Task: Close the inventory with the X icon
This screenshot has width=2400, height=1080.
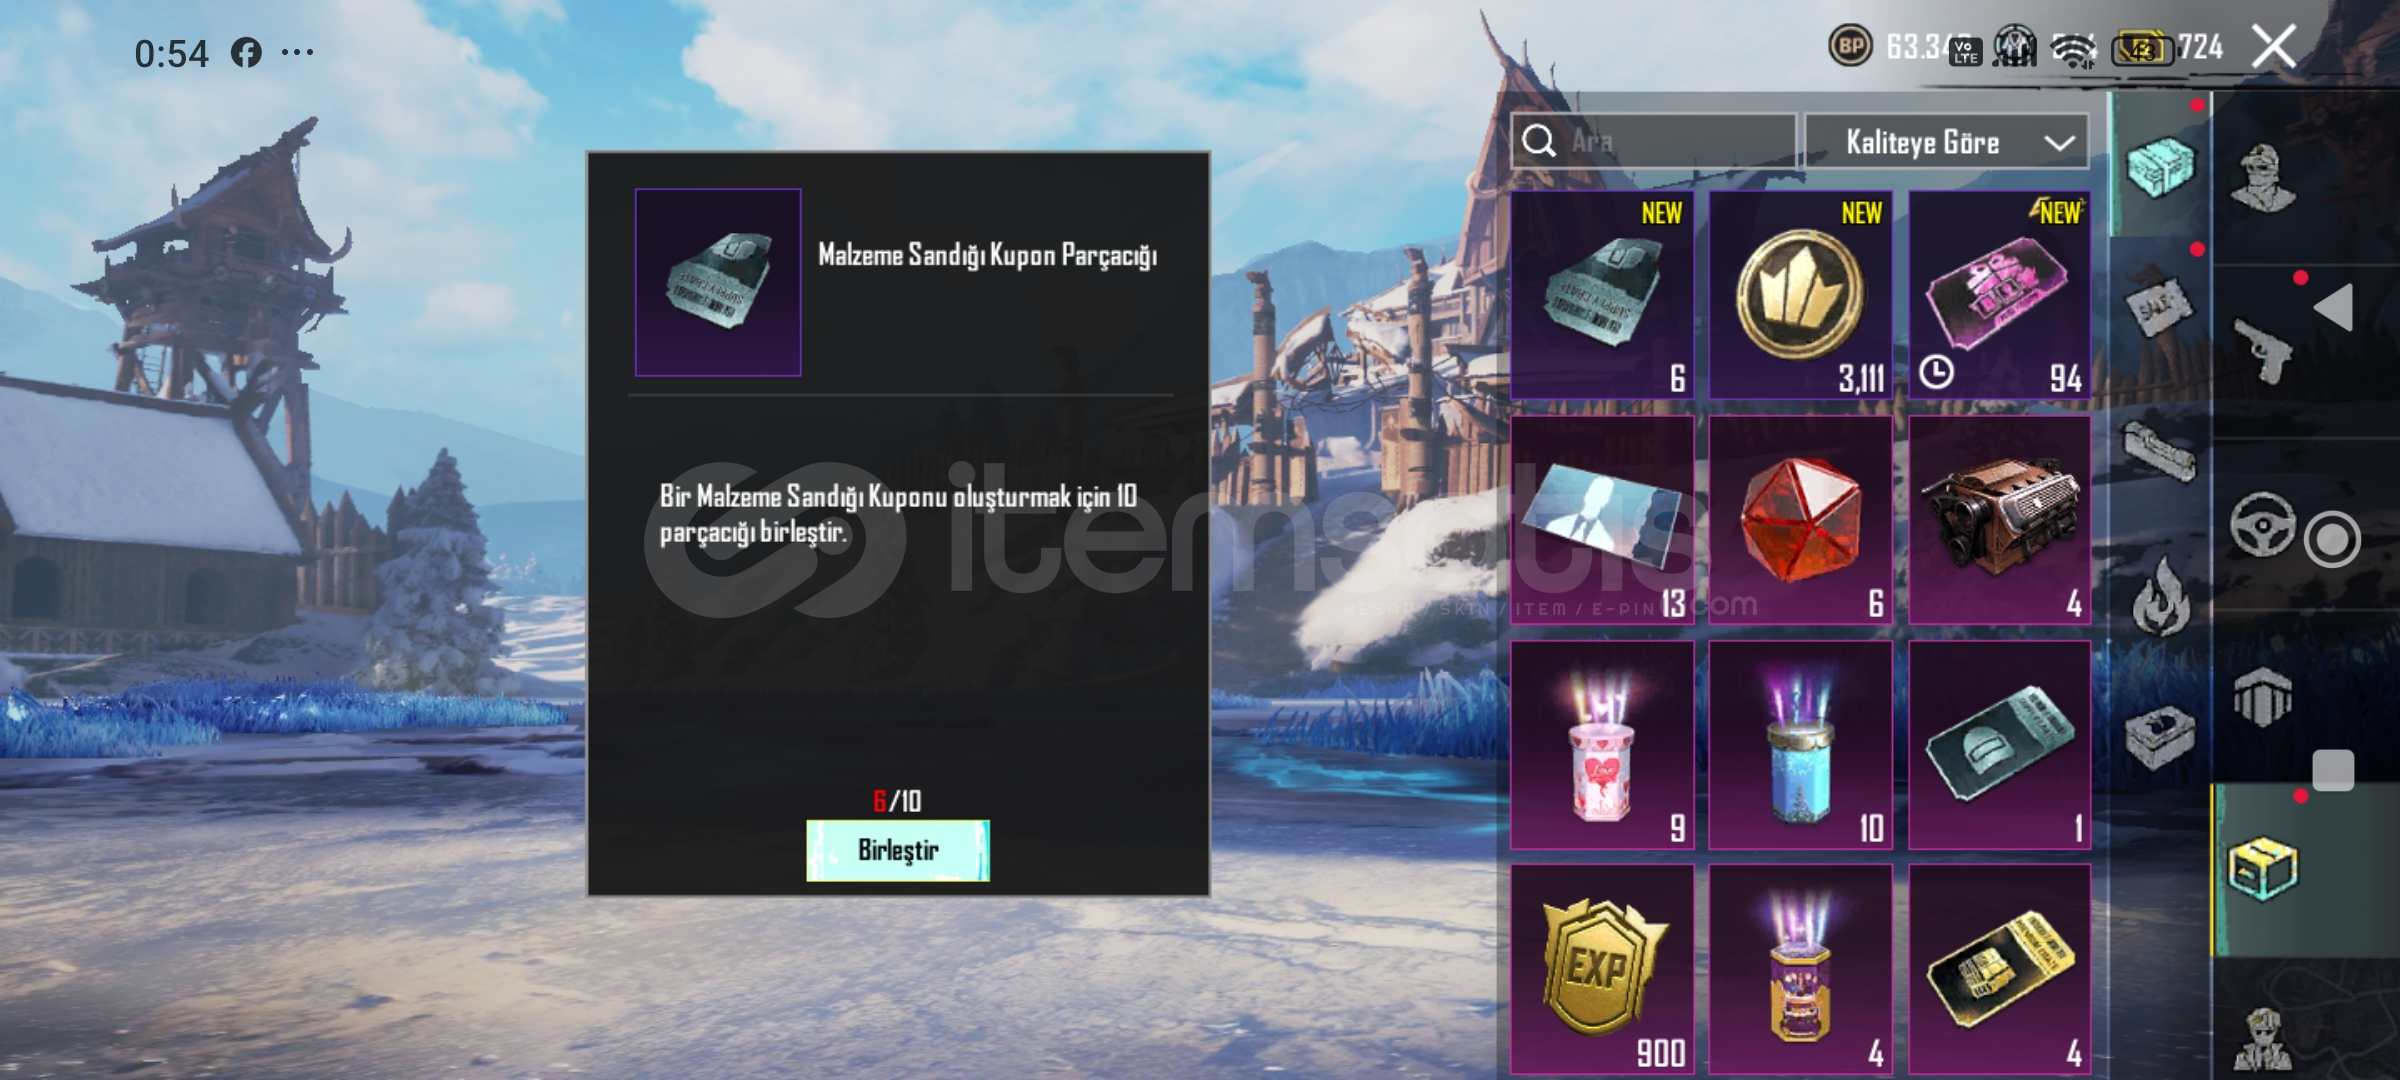Action: pyautogui.click(x=2274, y=47)
